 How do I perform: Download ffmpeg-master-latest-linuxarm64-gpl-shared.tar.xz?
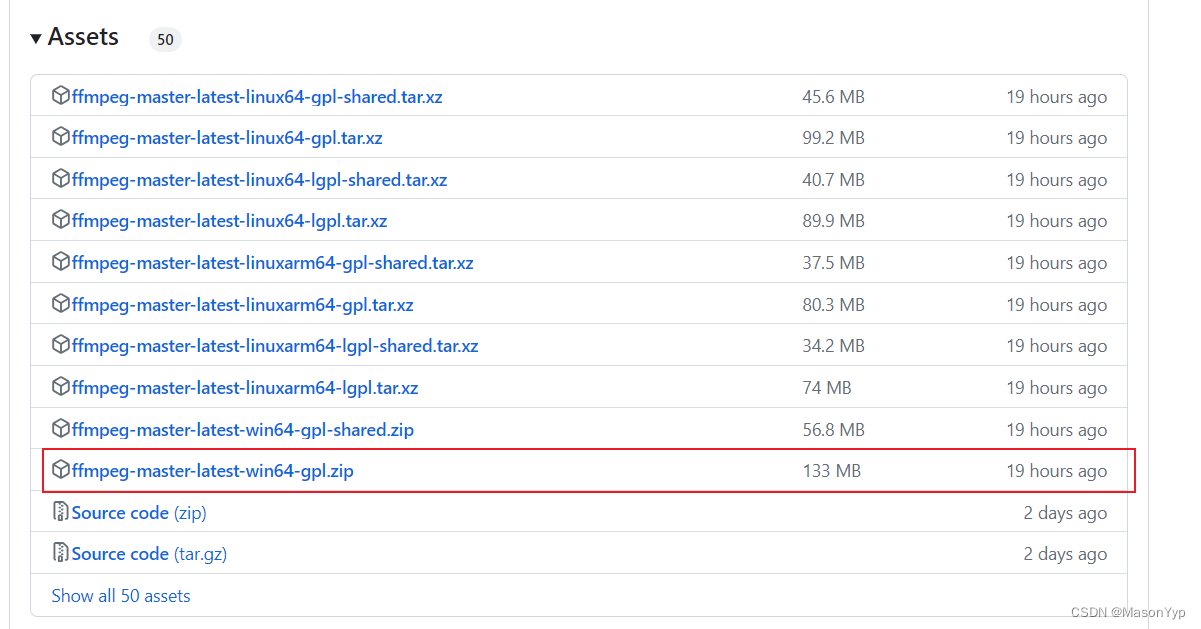click(x=272, y=263)
